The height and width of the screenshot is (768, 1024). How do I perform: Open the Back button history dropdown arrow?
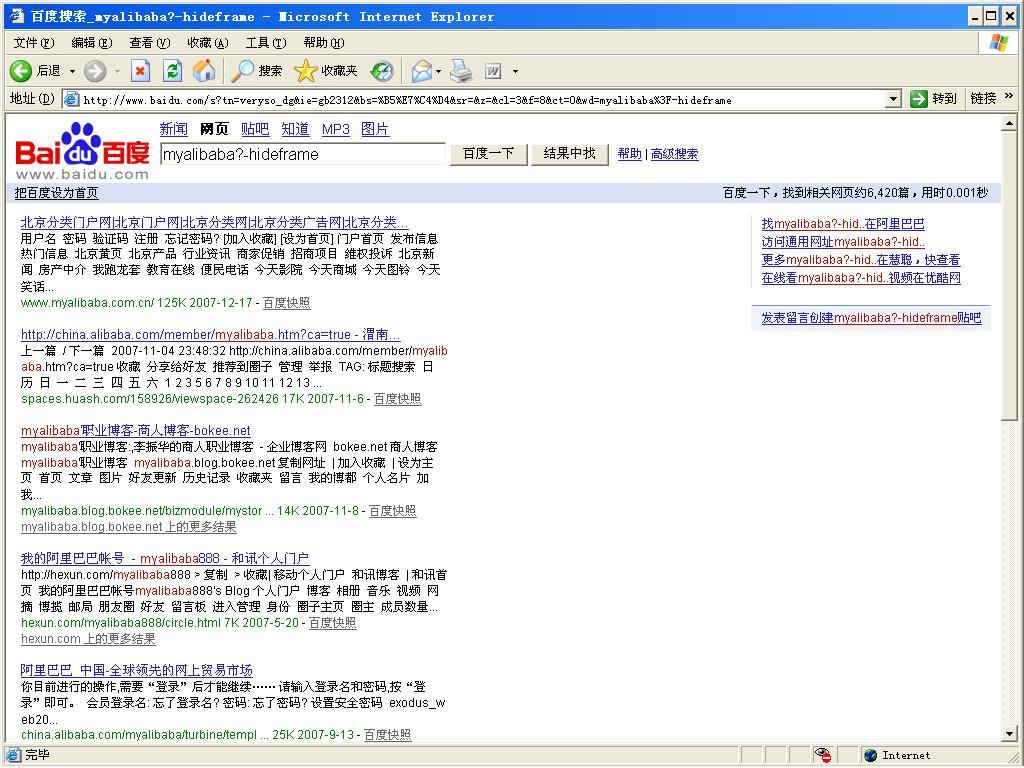[x=71, y=71]
